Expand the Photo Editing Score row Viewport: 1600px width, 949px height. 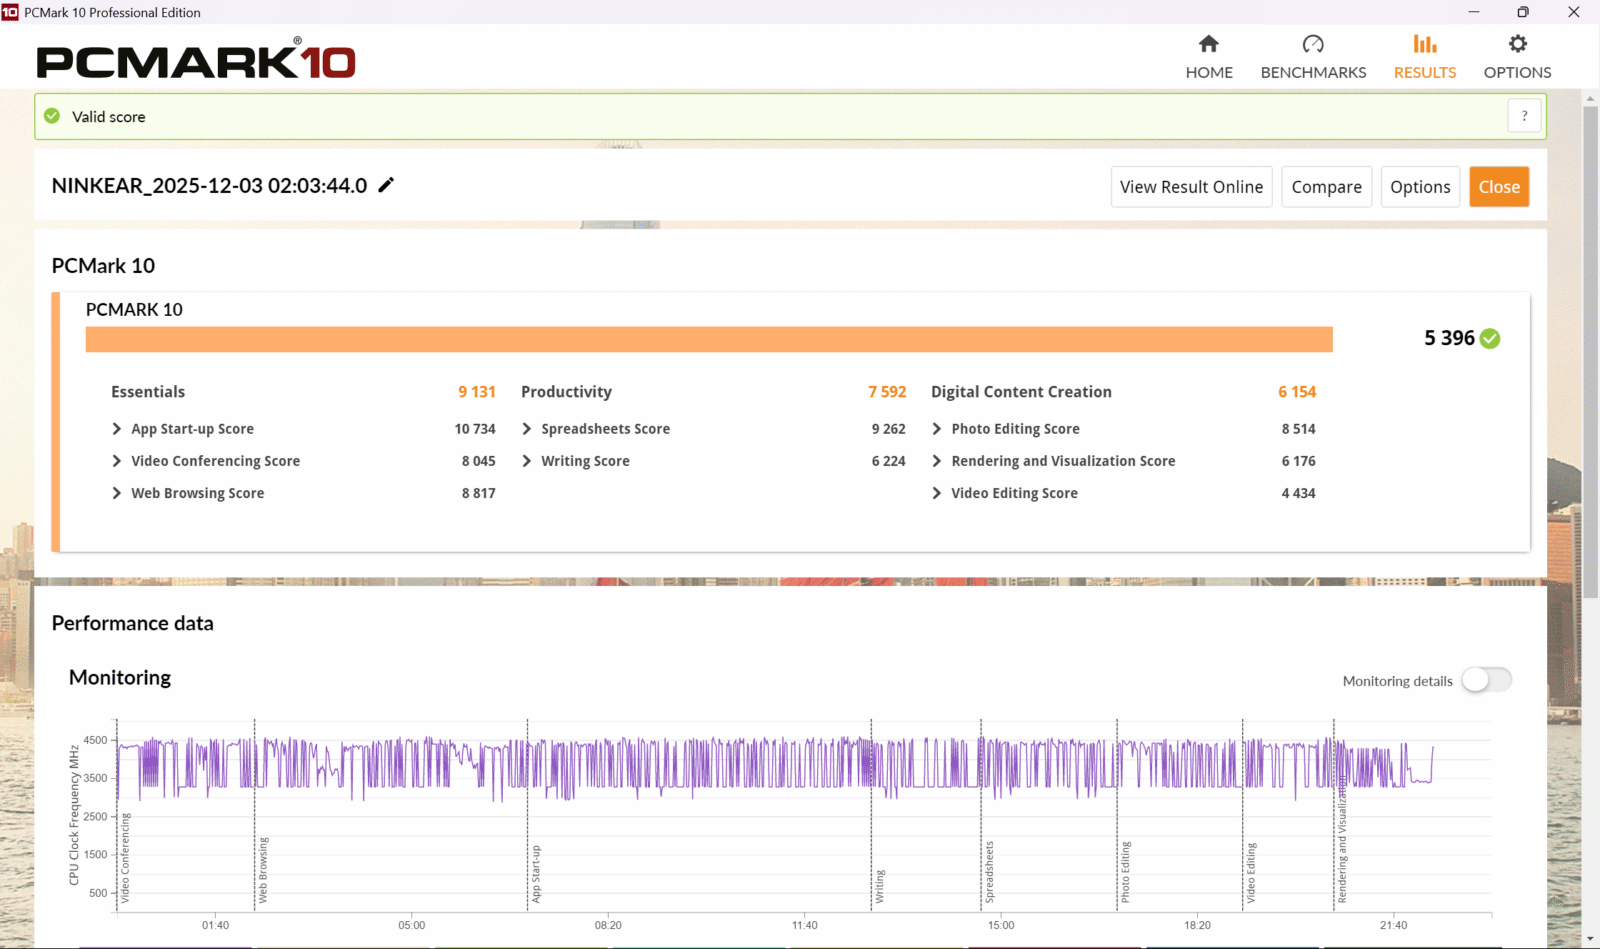(937, 429)
